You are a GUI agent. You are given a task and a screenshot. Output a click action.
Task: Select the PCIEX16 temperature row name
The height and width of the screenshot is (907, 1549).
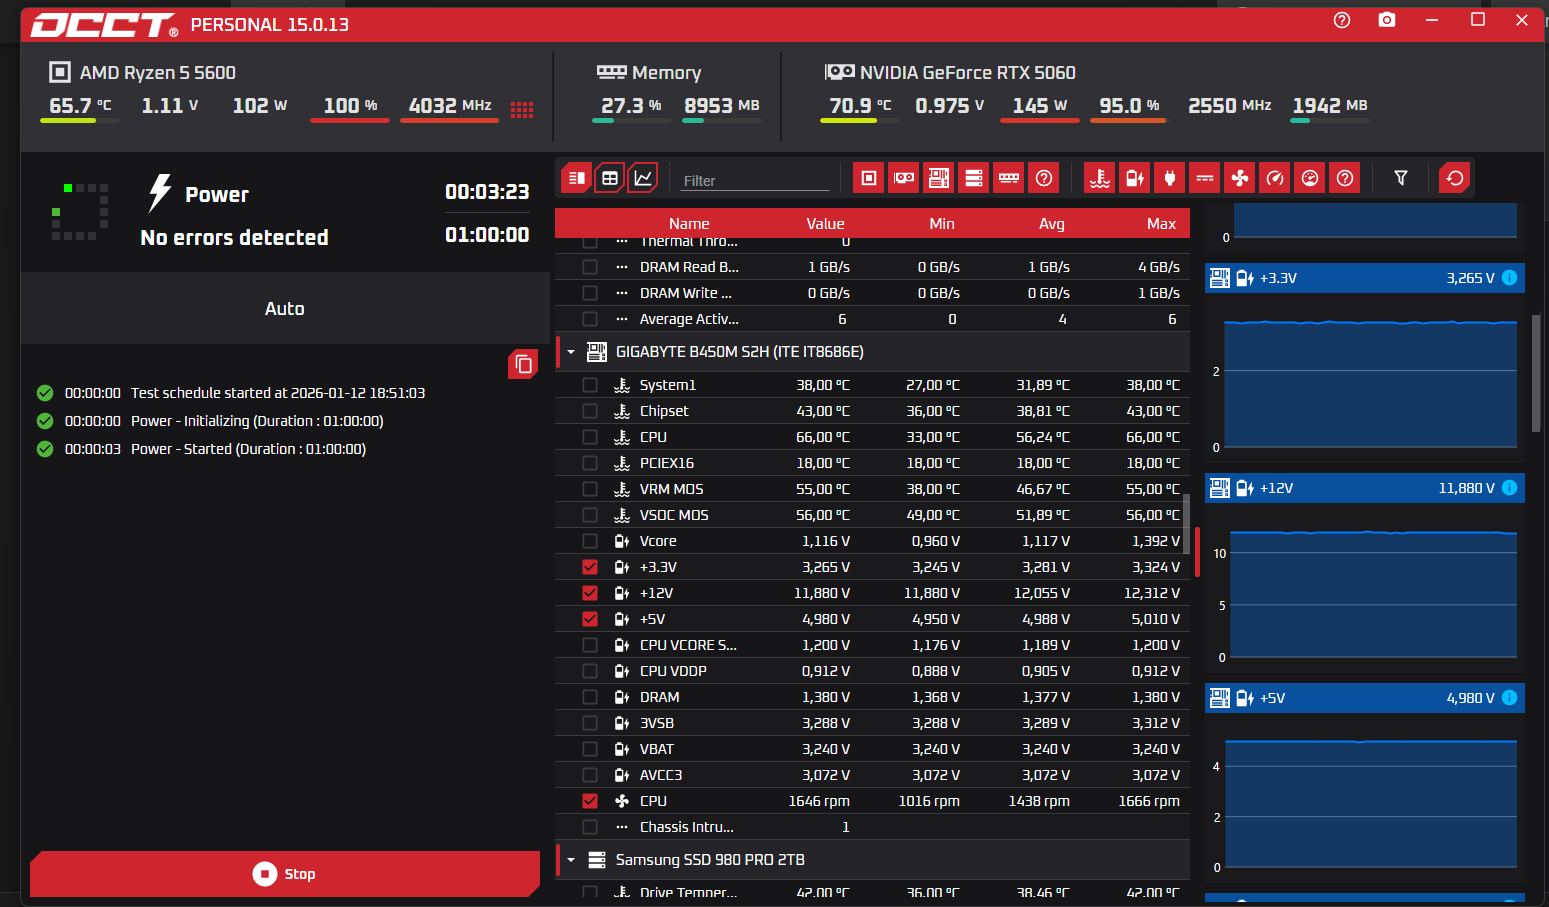(x=667, y=463)
